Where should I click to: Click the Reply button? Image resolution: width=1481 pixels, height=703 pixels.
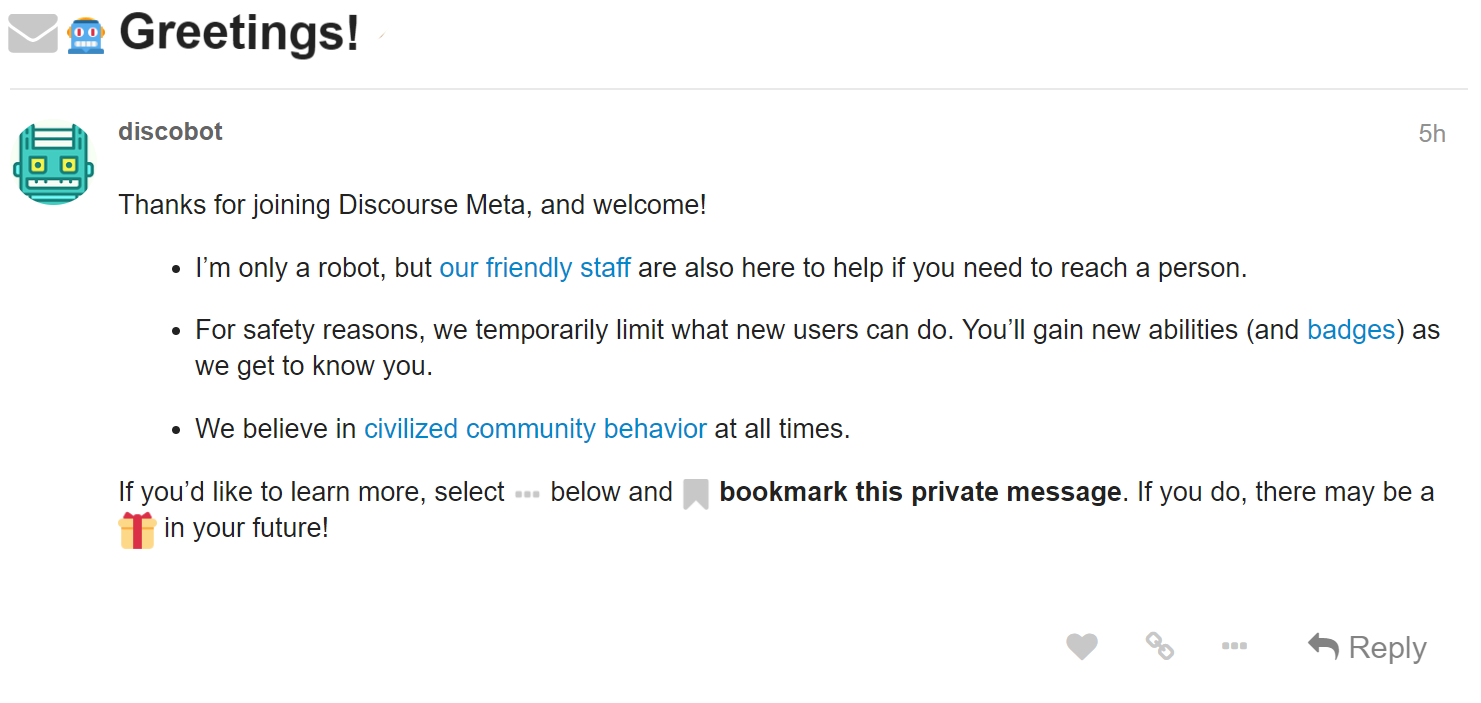1367,647
